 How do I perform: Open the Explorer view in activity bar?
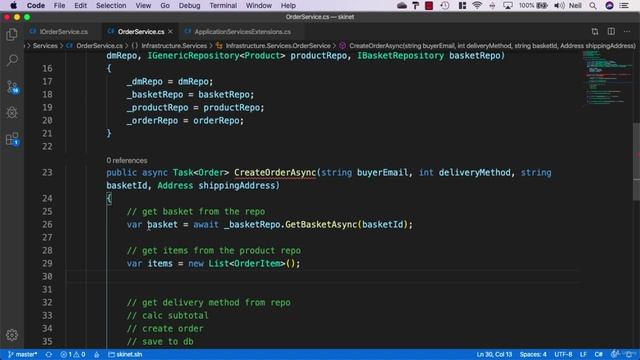pos(12,35)
